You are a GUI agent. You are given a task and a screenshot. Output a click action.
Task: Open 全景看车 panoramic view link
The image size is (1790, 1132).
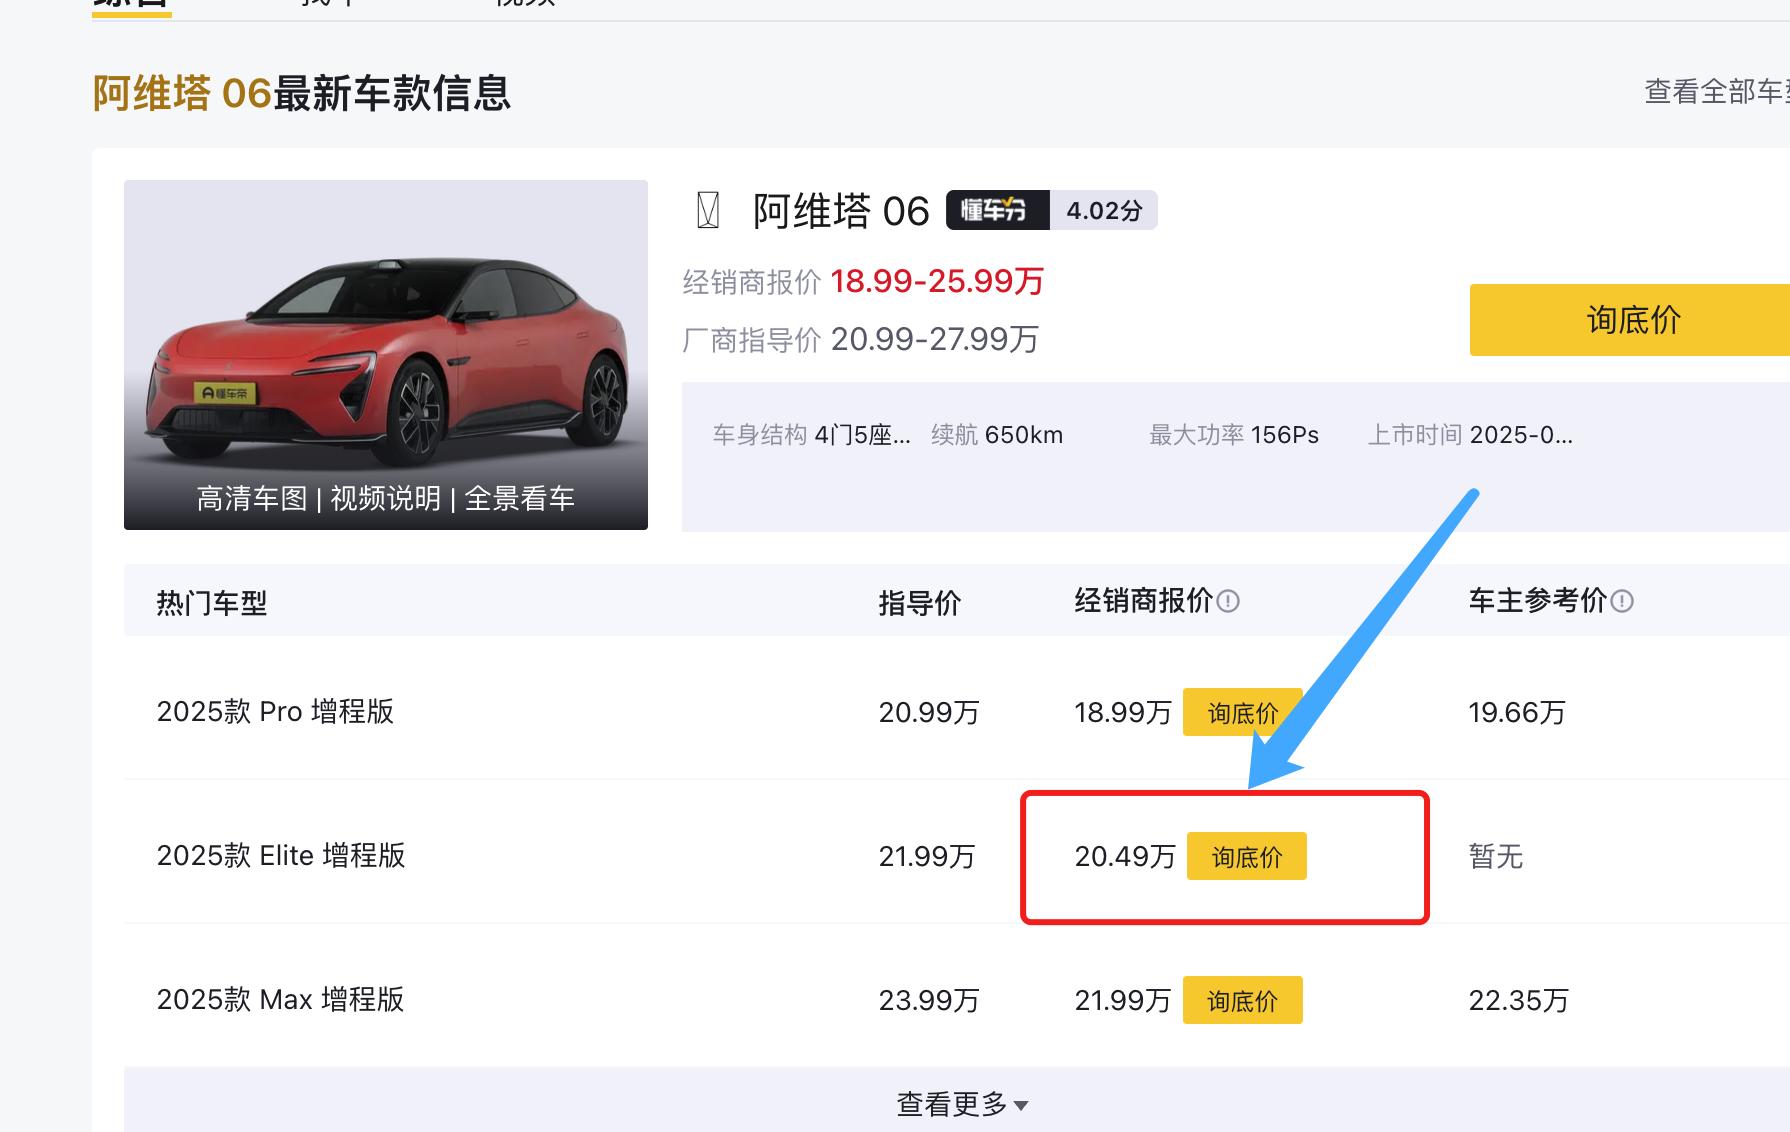pyautogui.click(x=520, y=498)
